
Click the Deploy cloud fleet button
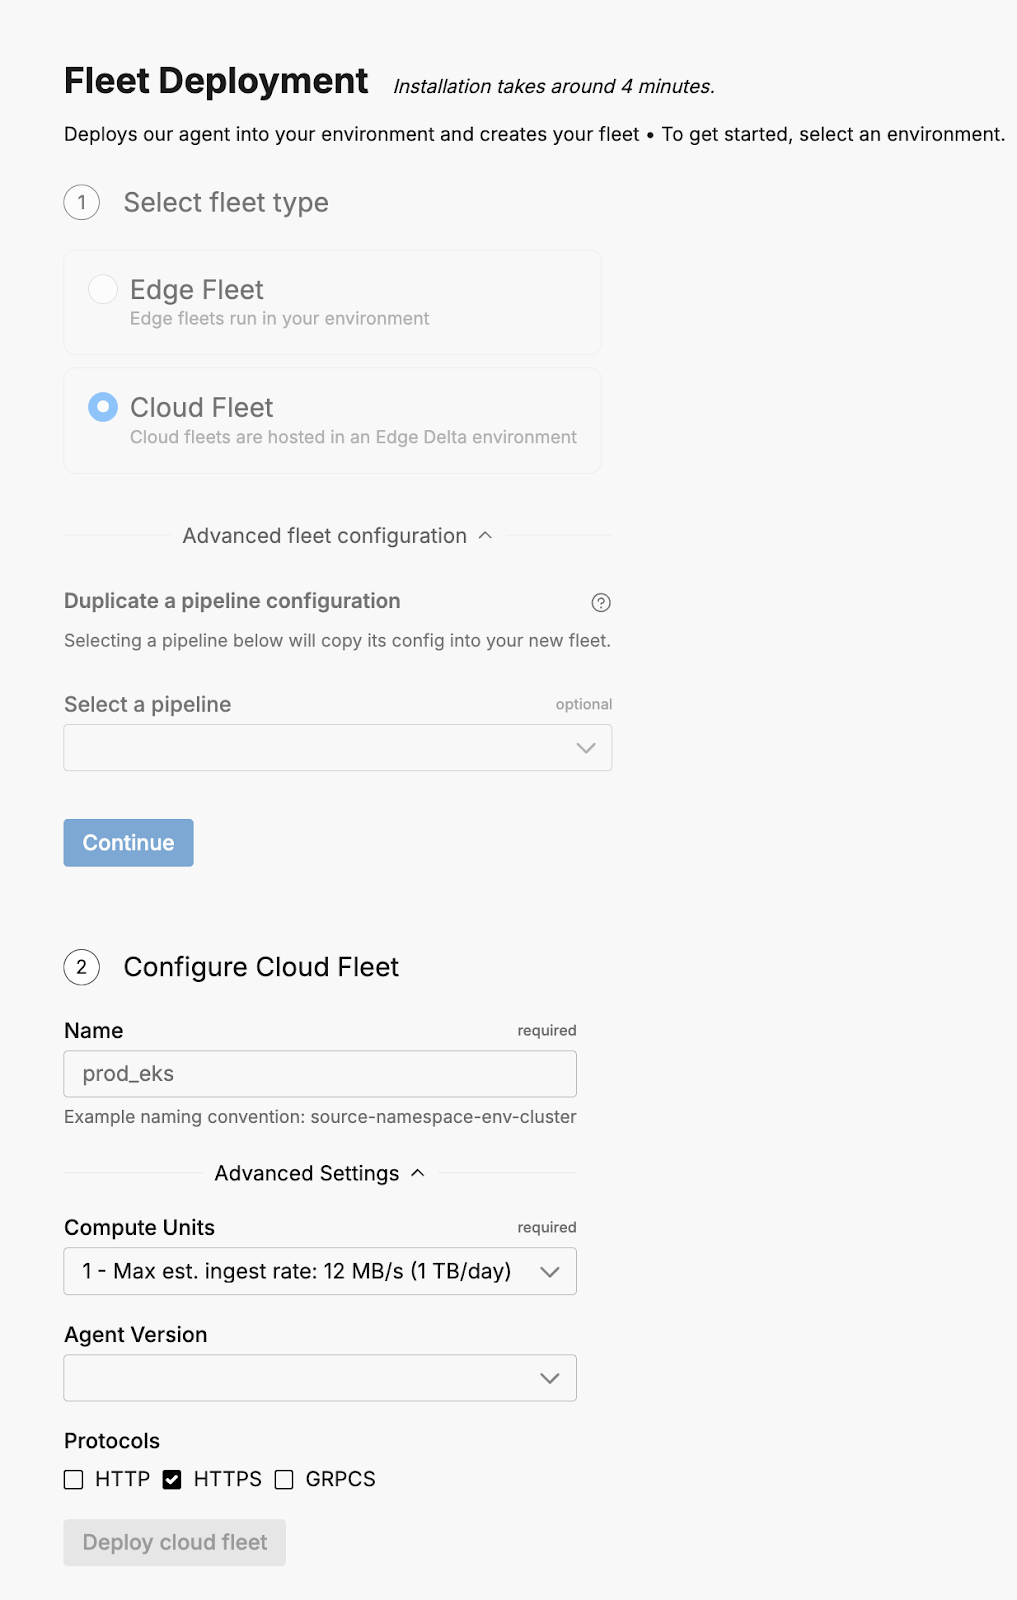(x=175, y=1543)
